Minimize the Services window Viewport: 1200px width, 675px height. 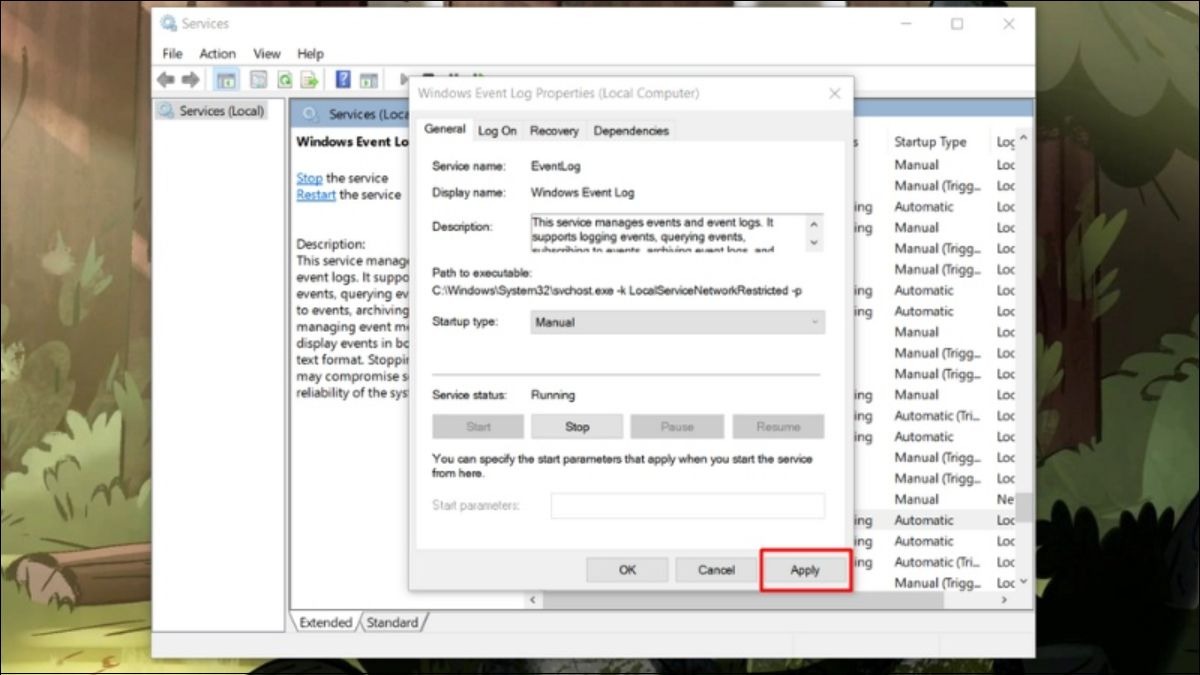pyautogui.click(x=905, y=23)
